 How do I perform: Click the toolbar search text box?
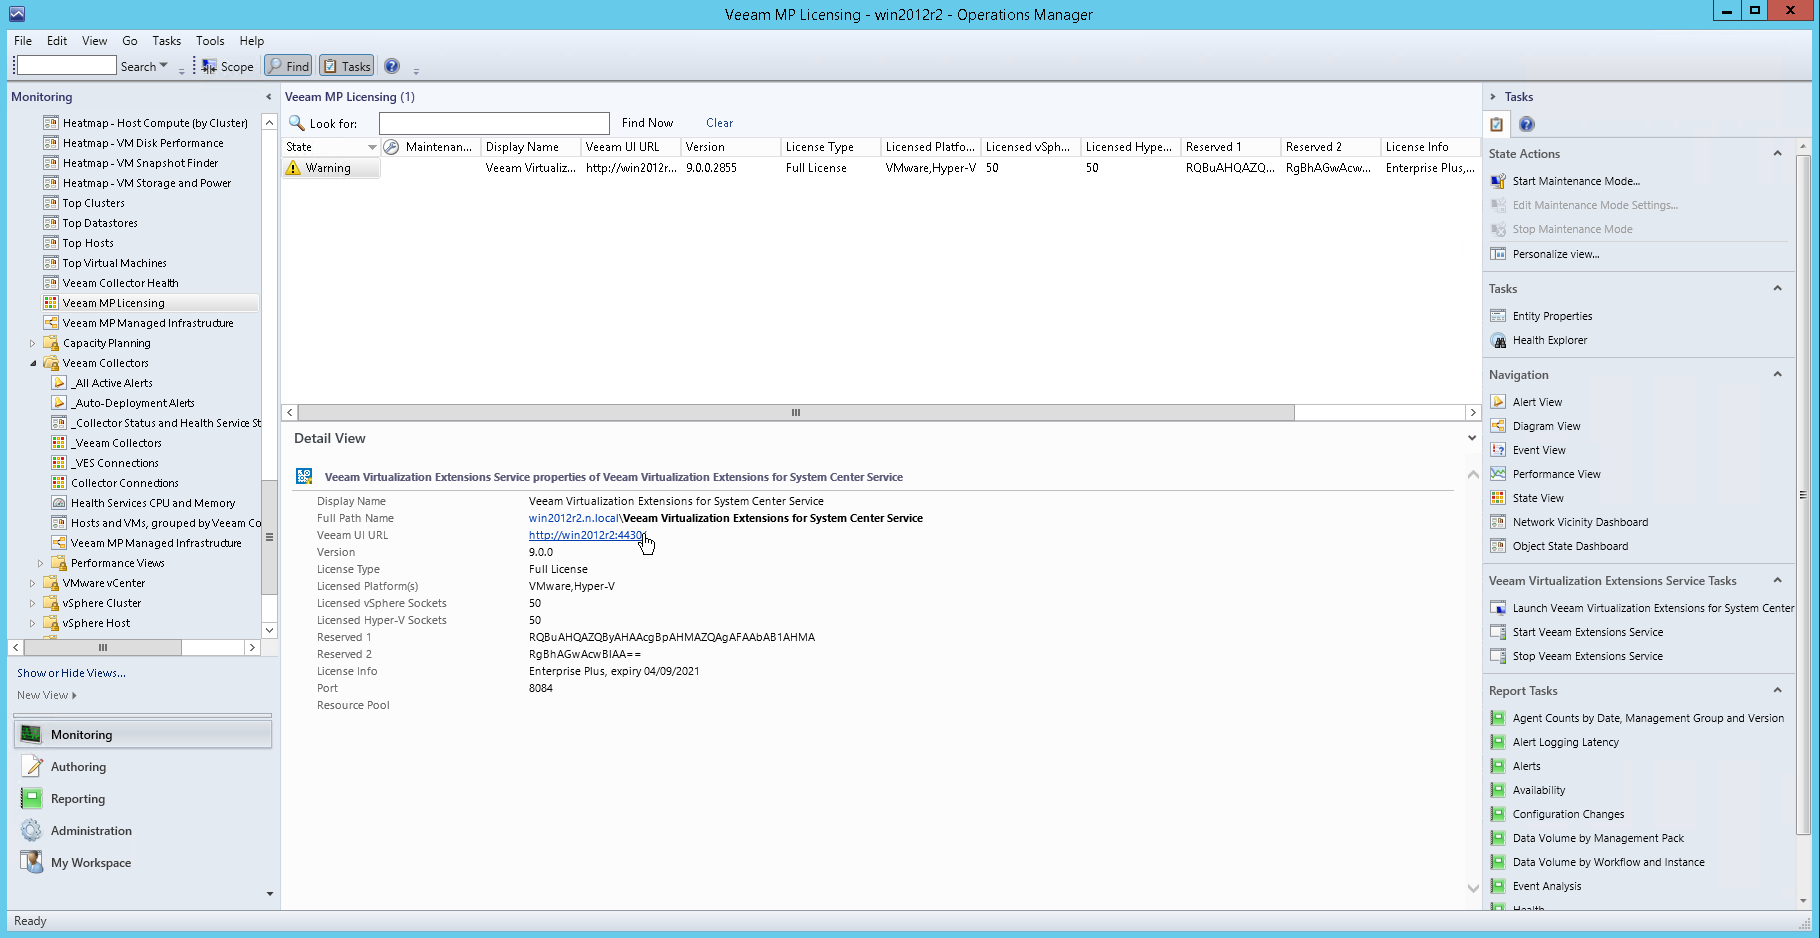coord(67,66)
